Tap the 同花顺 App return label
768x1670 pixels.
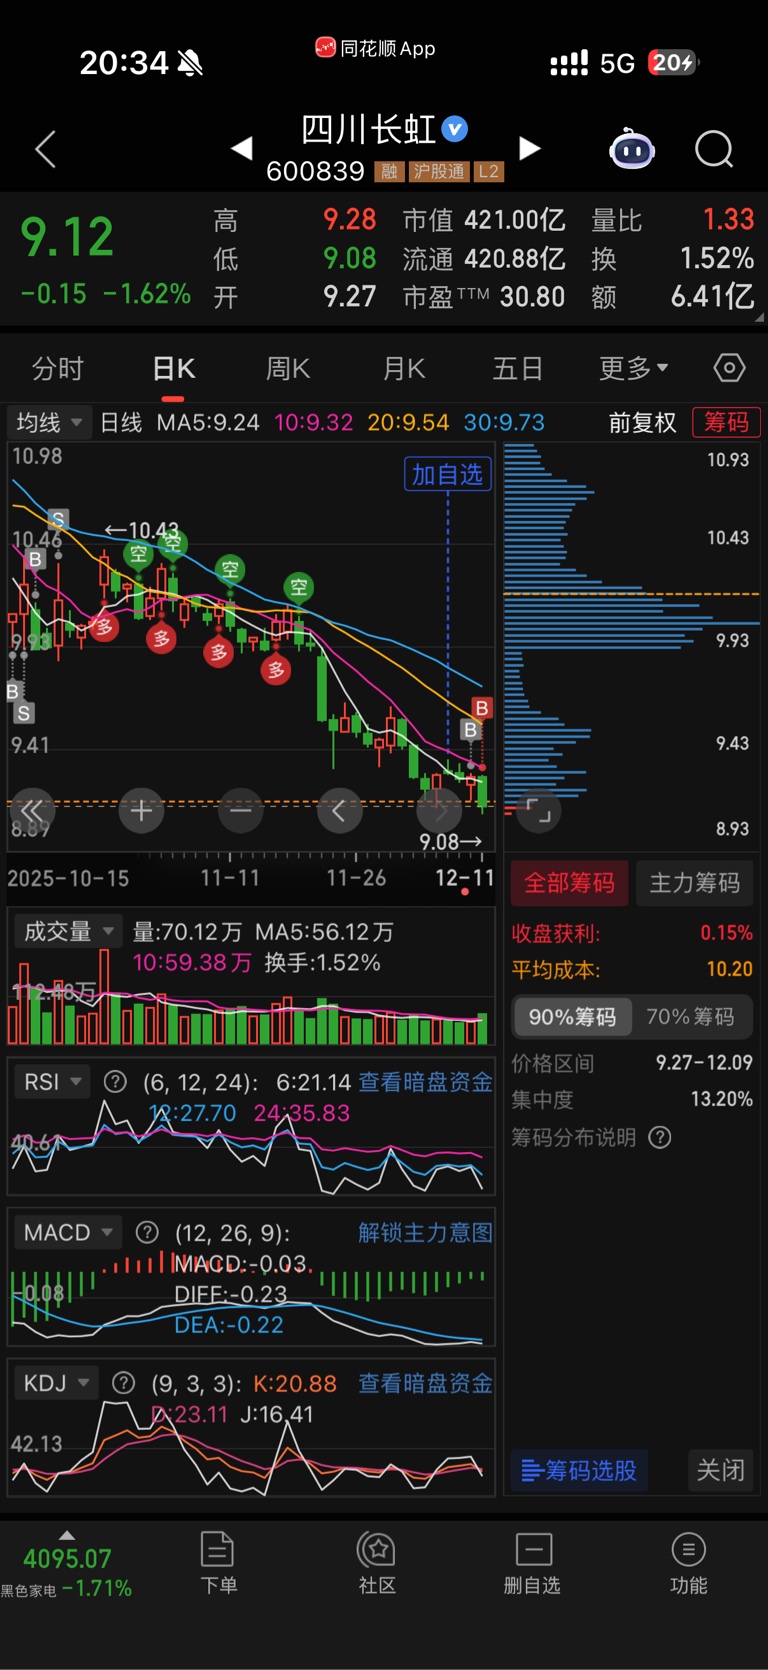click(376, 48)
